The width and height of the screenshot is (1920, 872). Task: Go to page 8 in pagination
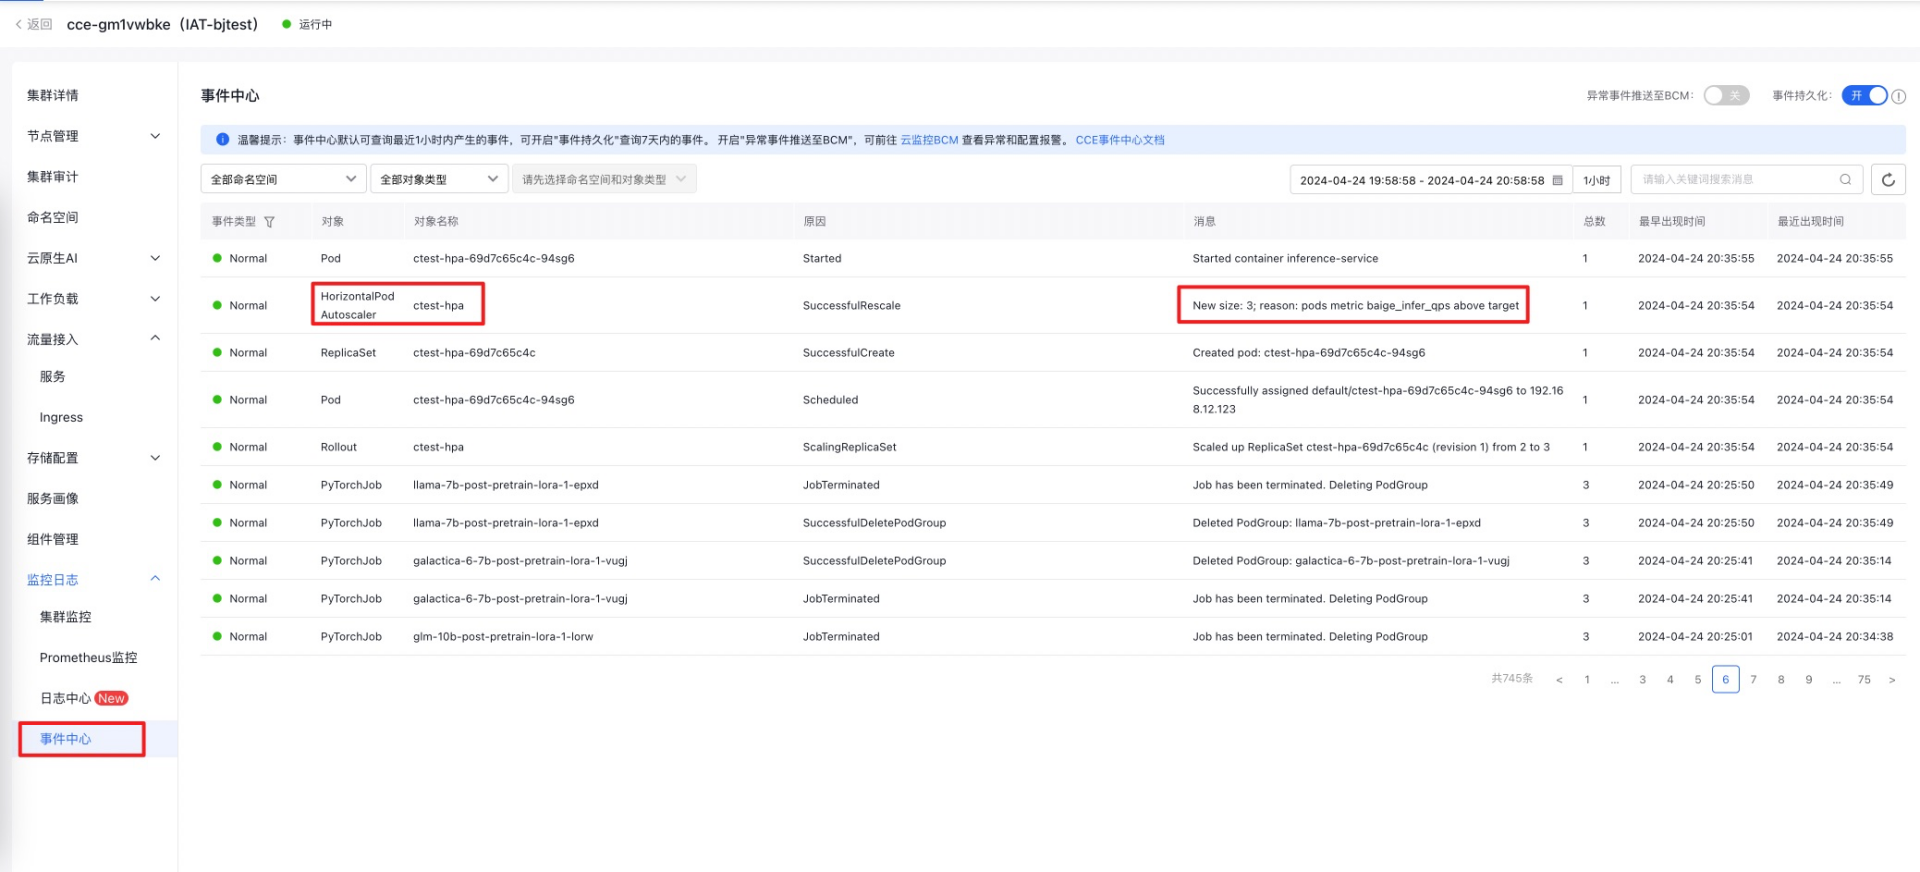1781,680
